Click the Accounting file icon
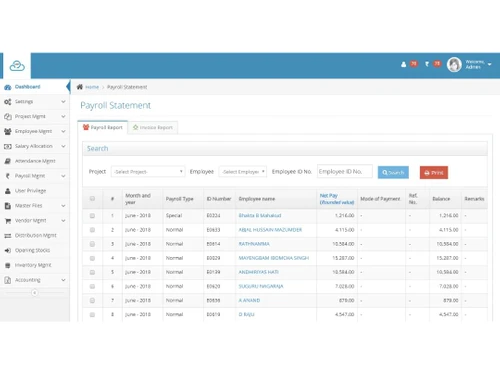 (x=7, y=280)
